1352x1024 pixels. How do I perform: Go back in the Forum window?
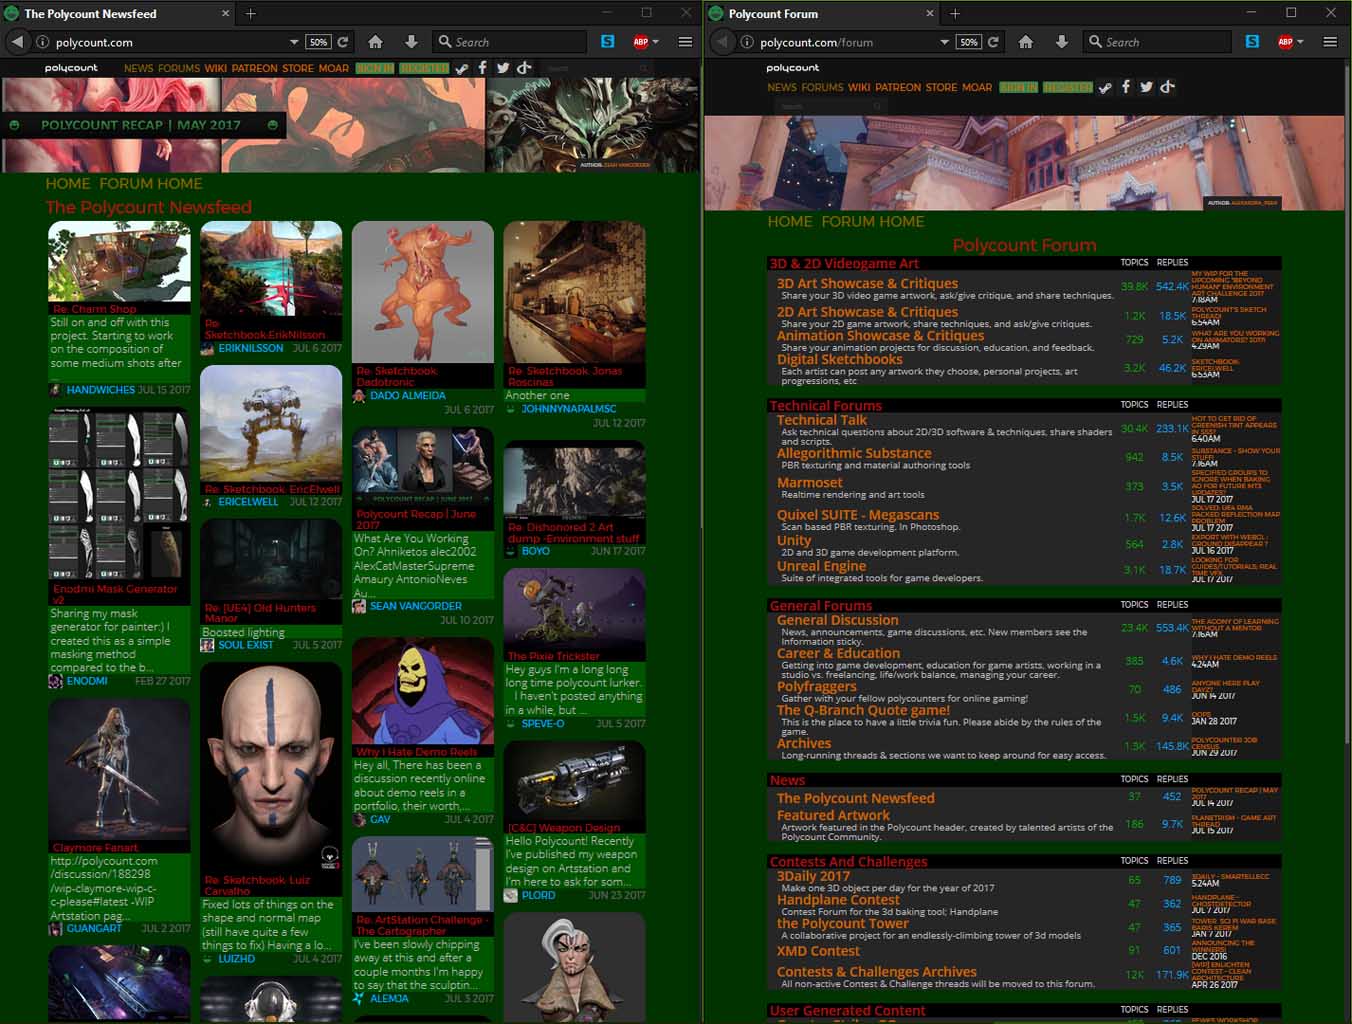click(x=721, y=42)
